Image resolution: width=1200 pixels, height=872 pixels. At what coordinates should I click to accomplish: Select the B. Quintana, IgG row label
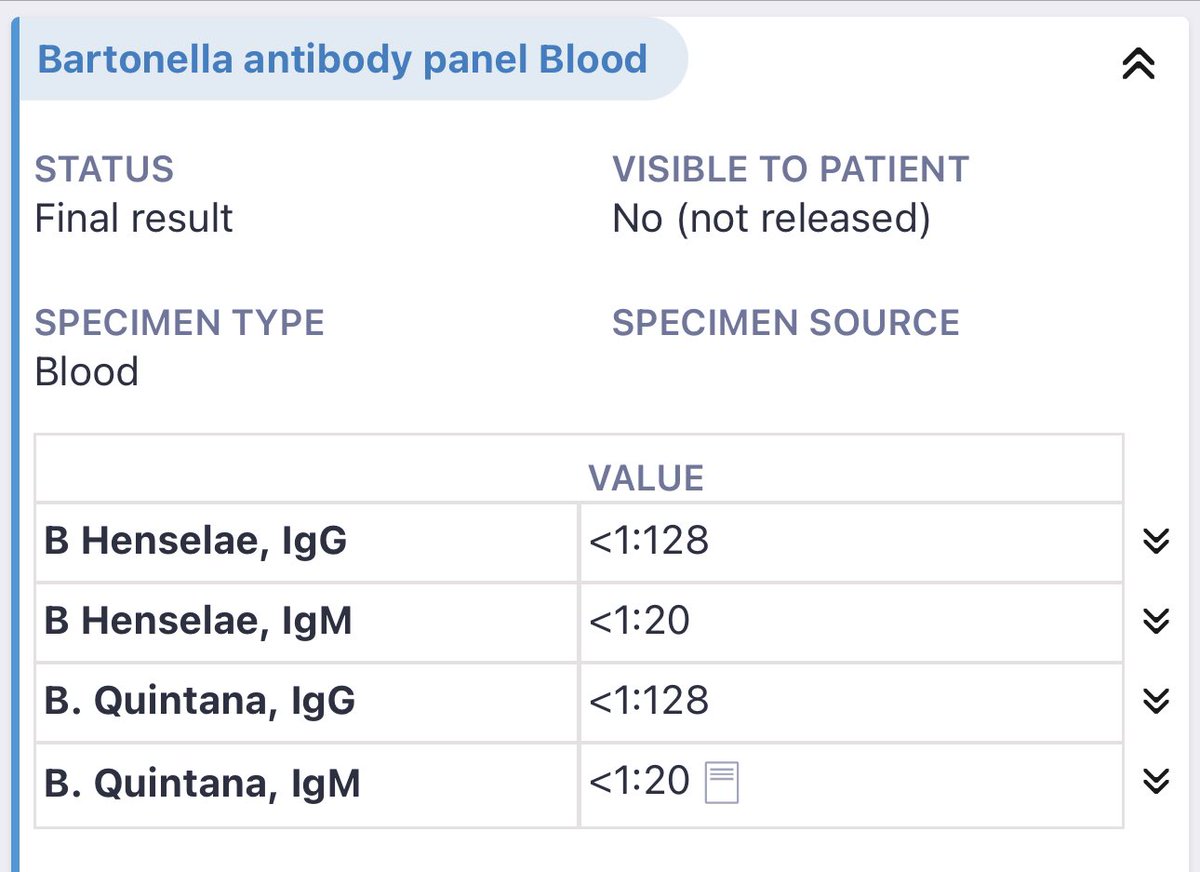[200, 701]
